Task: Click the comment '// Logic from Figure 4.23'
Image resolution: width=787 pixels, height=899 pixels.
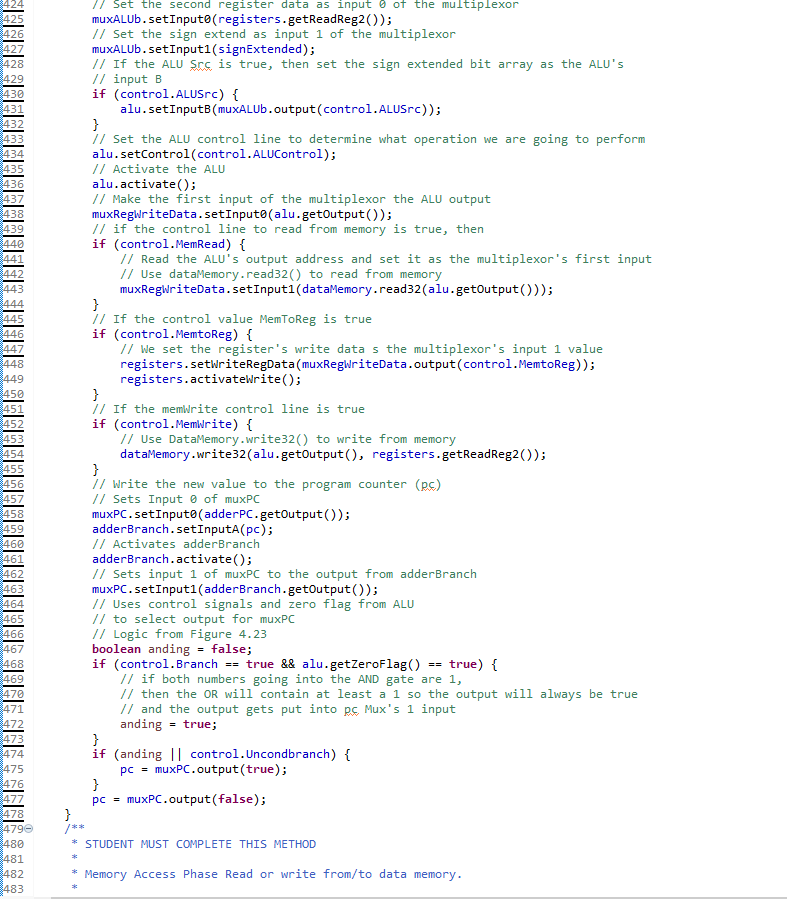Action: (179, 634)
